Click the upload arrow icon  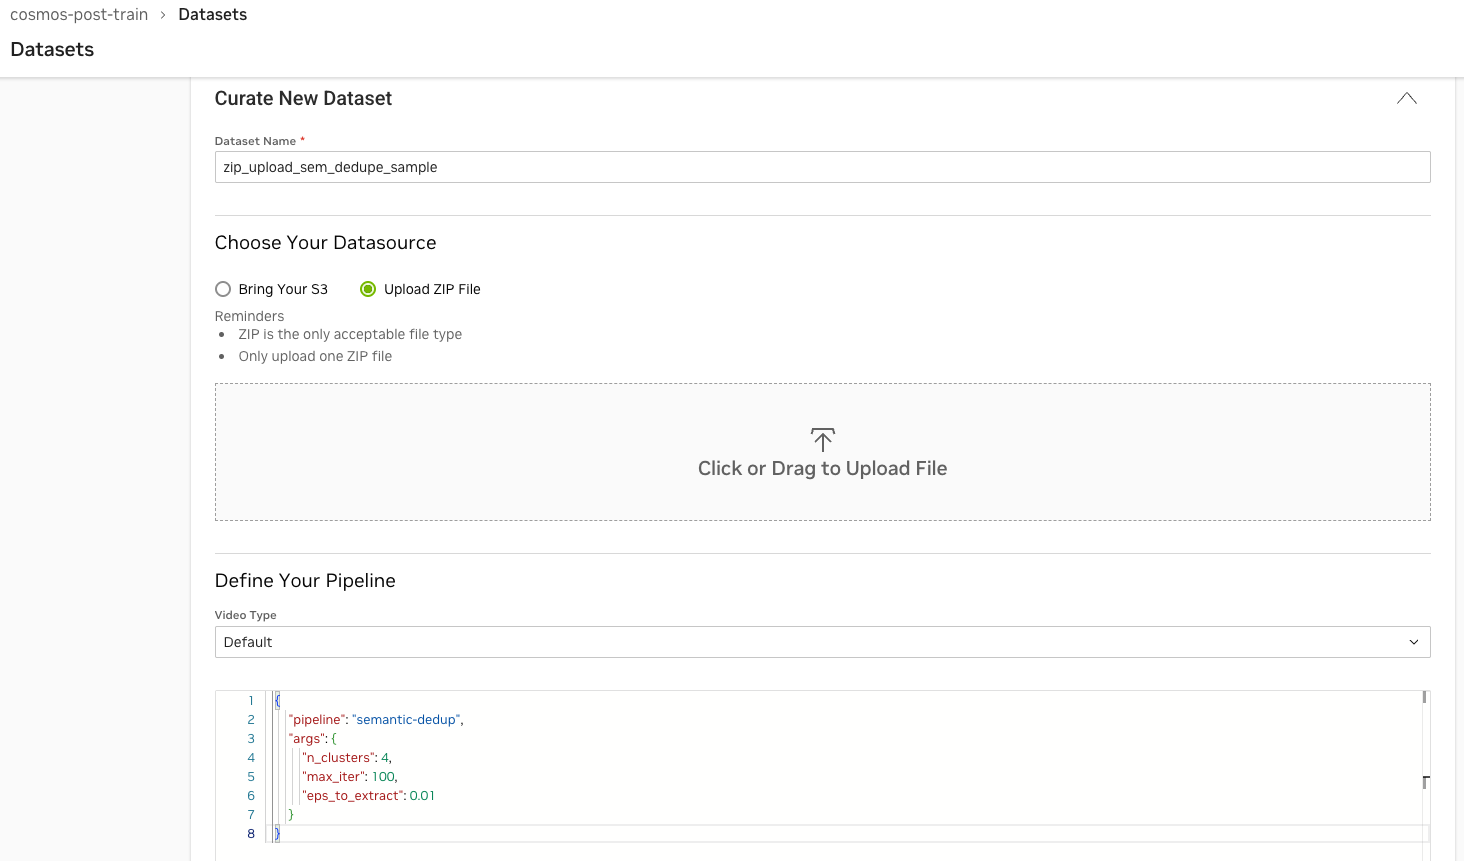pyautogui.click(x=822, y=439)
